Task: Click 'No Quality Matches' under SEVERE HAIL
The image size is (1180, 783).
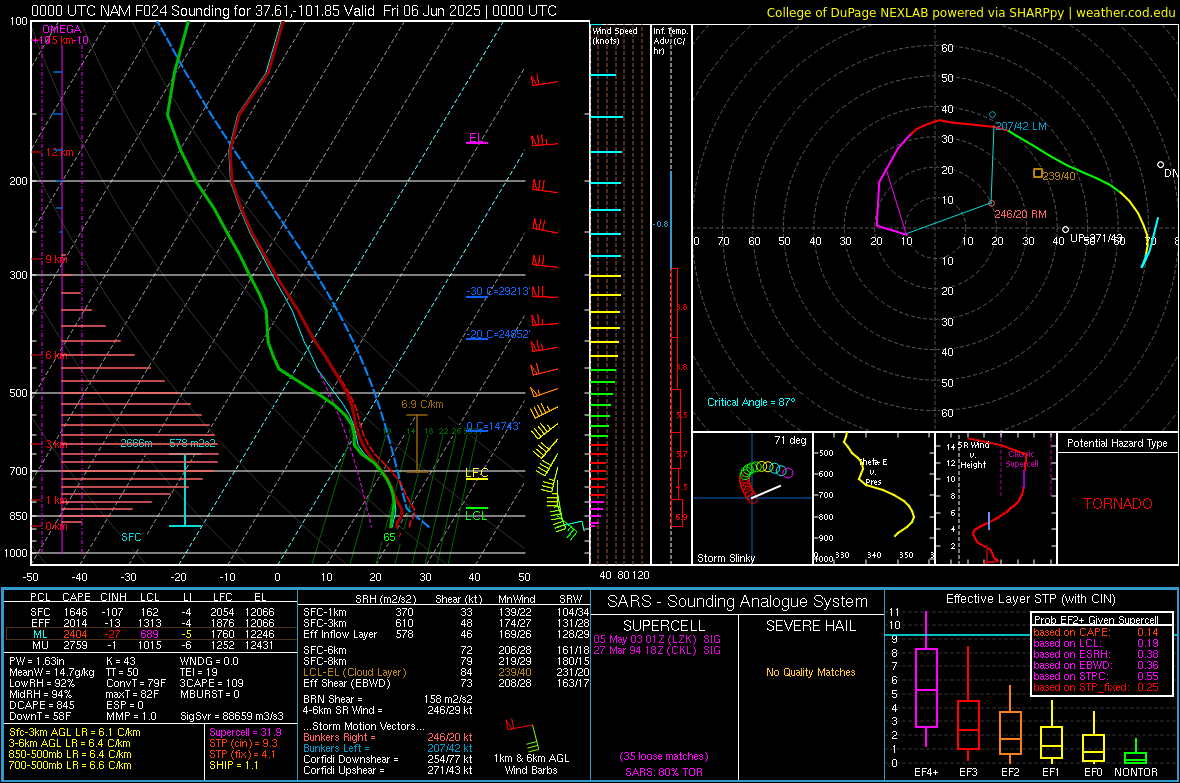Action: 810,672
